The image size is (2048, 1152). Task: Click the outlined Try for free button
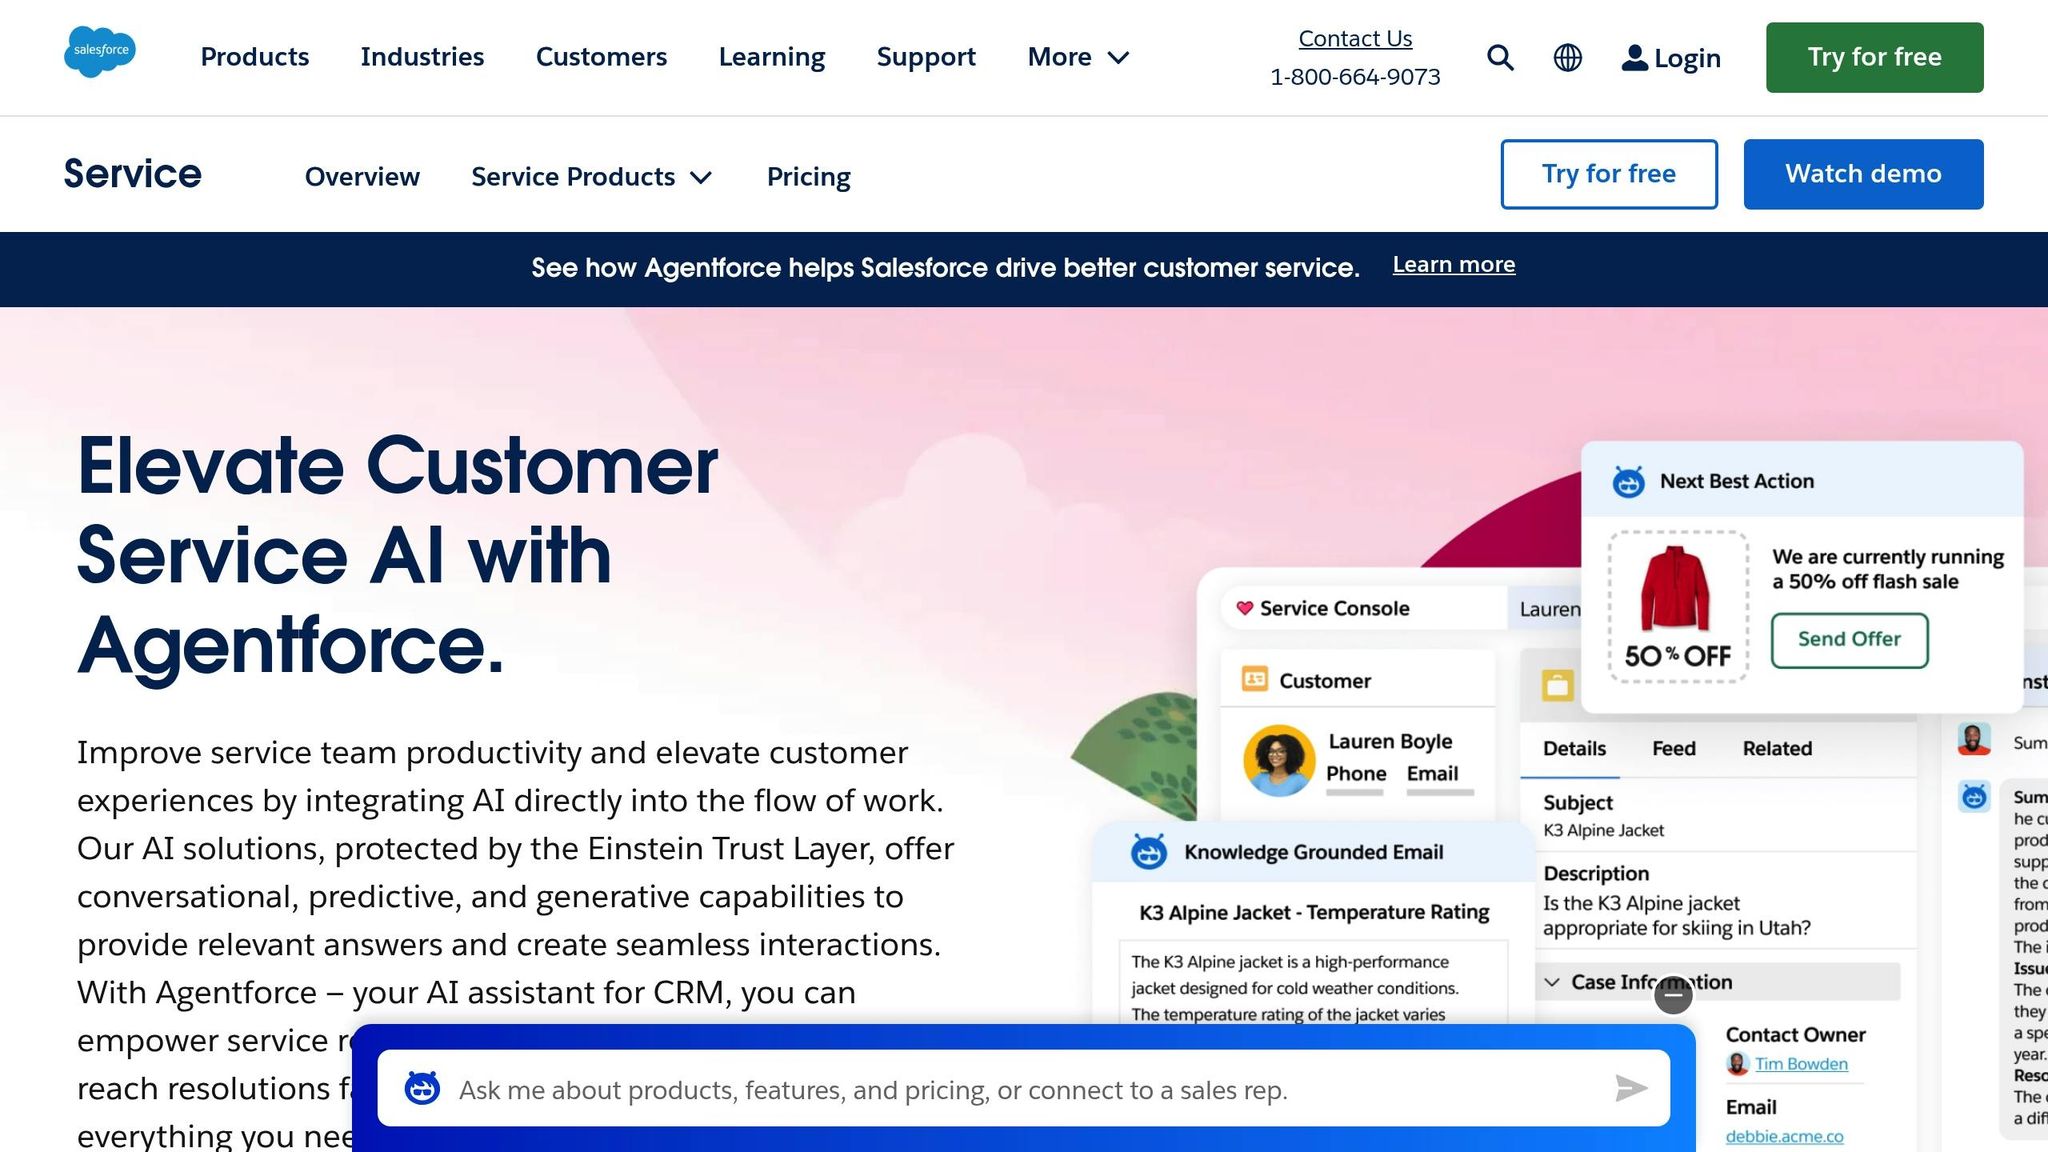(x=1609, y=174)
